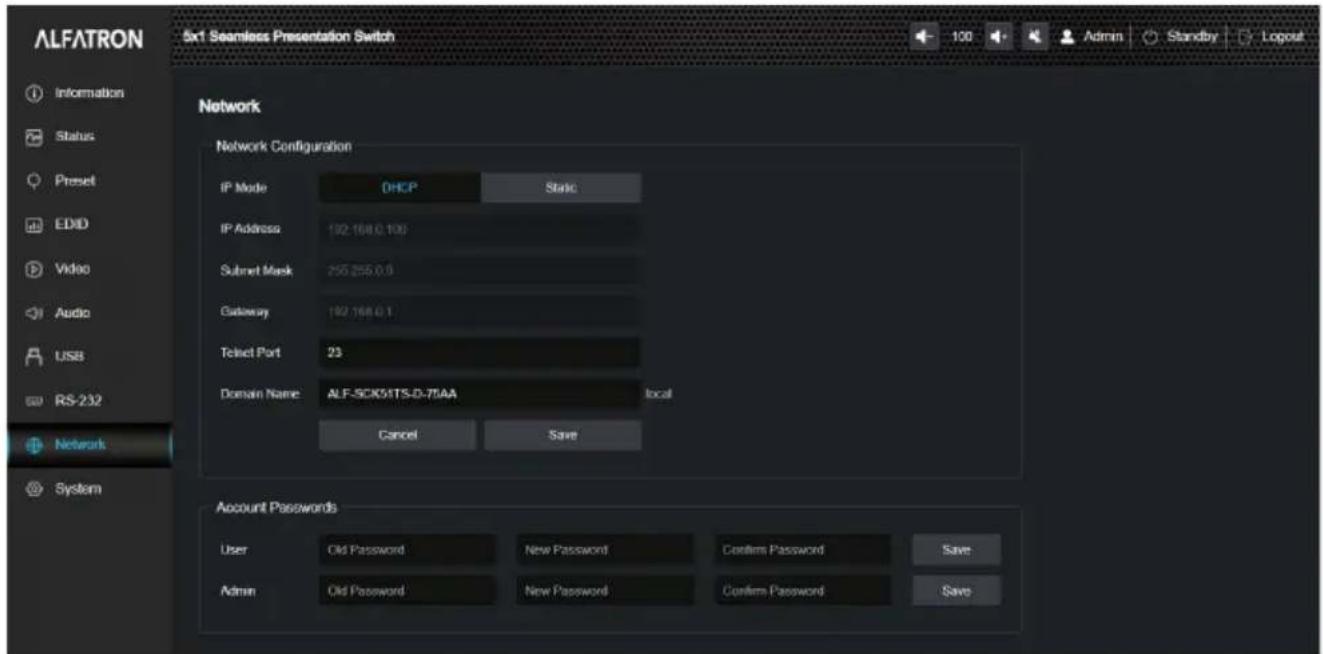The height and width of the screenshot is (654, 1323).
Task: Click the volume up icon
Action: pyautogui.click(x=998, y=36)
